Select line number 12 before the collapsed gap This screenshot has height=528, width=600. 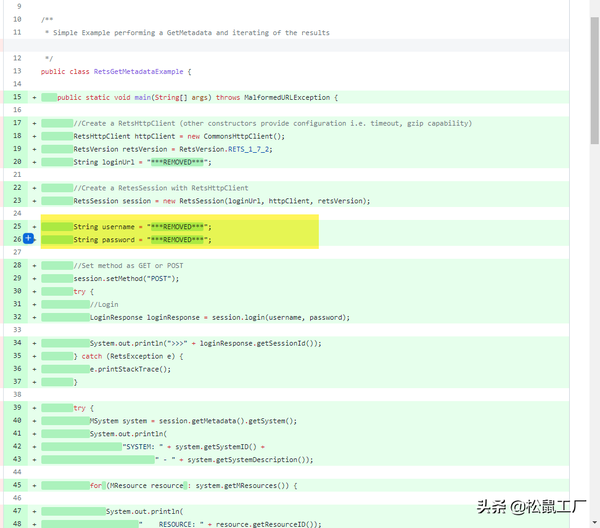coord(17,58)
